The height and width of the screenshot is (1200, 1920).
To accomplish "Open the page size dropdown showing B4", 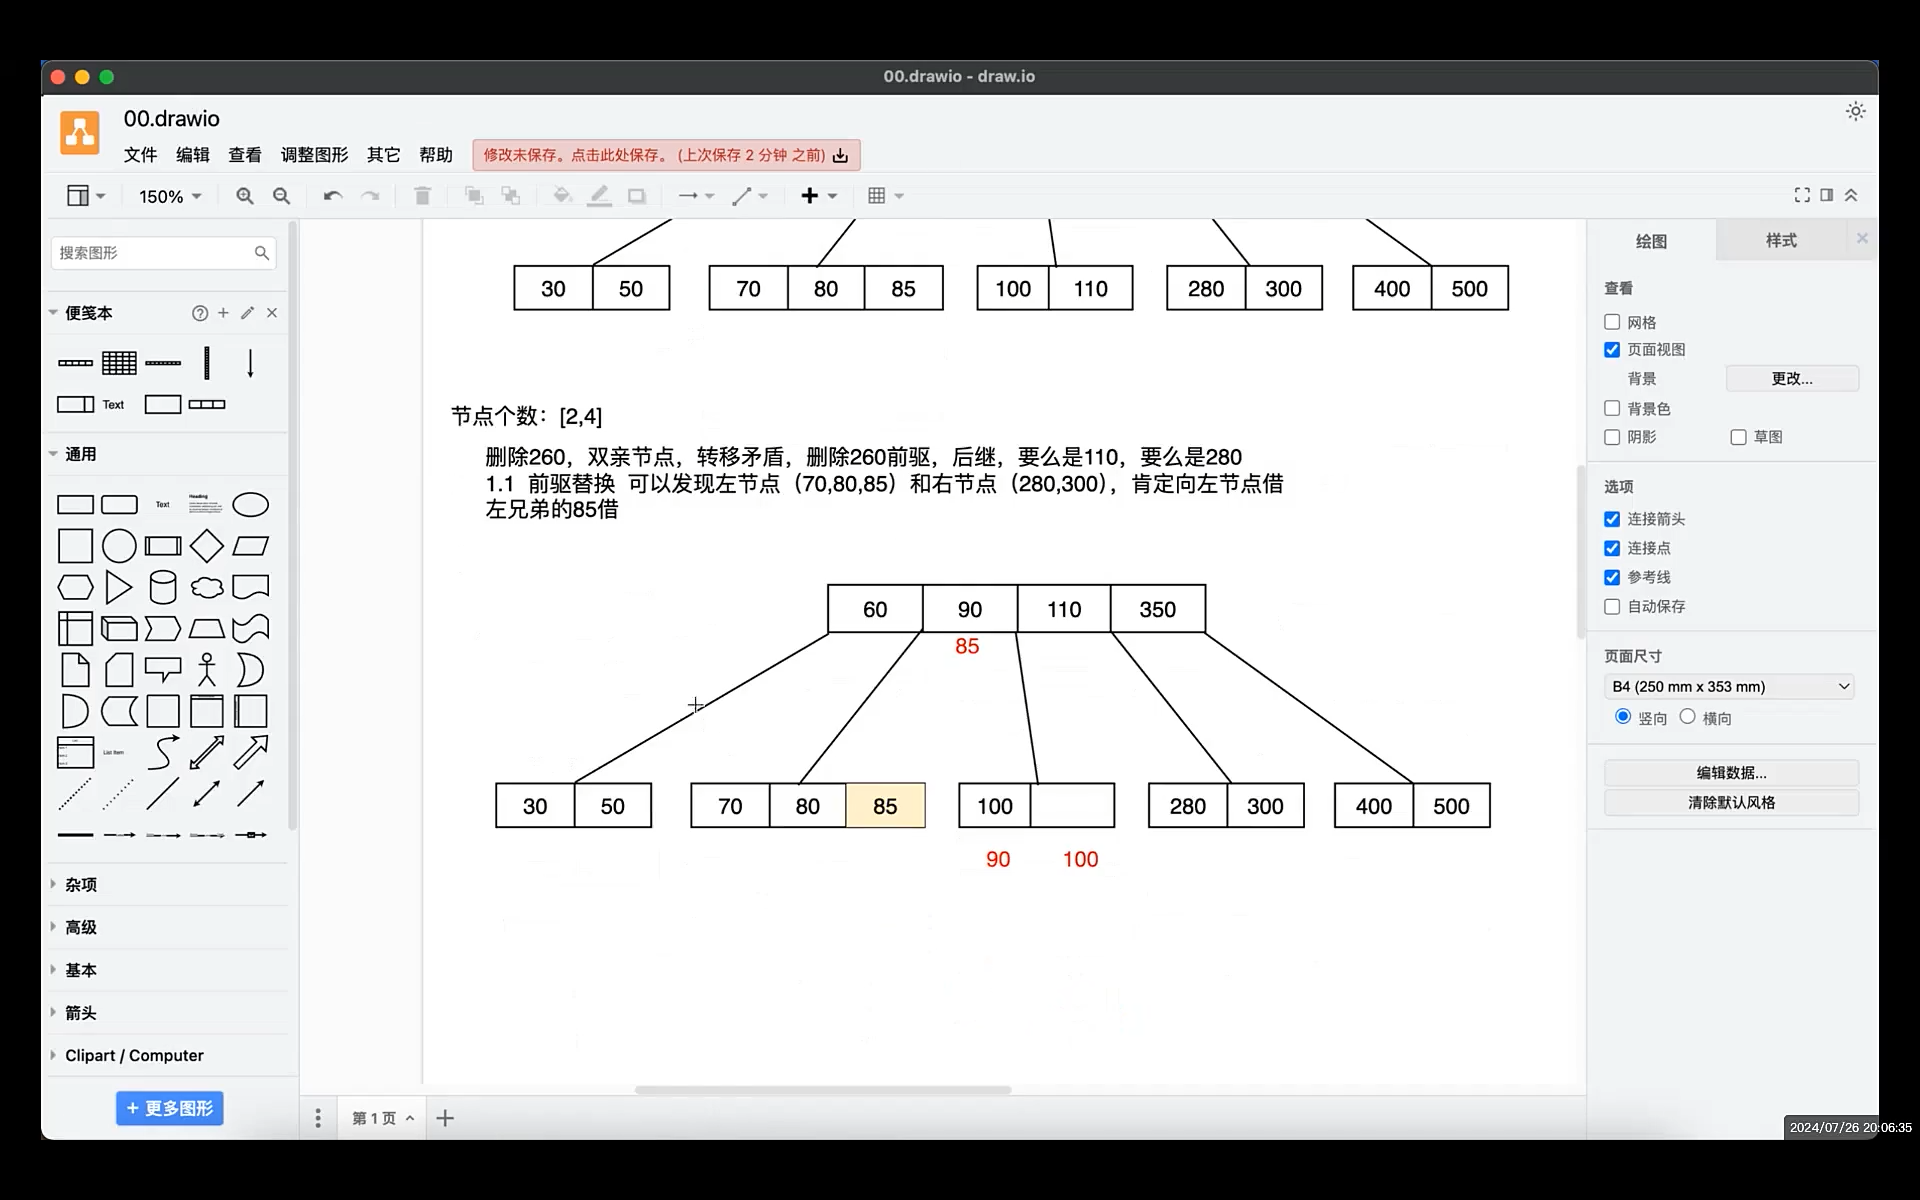I will click(x=1728, y=686).
